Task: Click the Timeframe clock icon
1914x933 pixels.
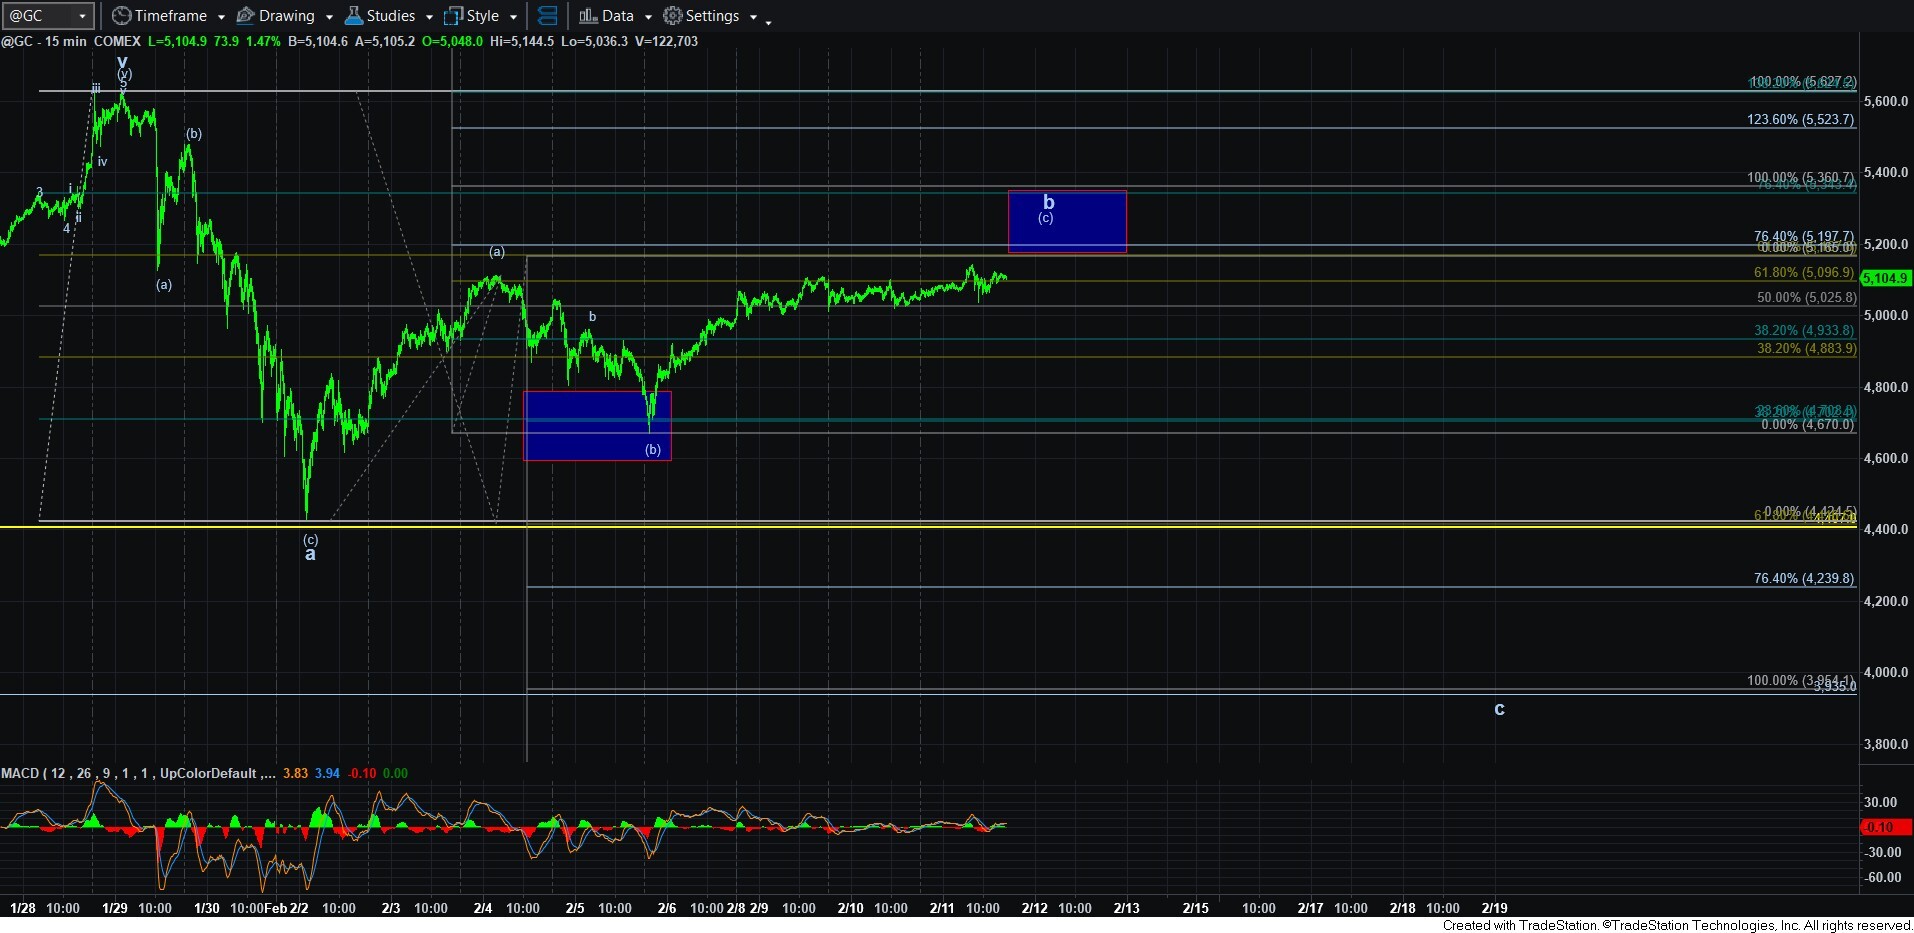Action: [121, 16]
